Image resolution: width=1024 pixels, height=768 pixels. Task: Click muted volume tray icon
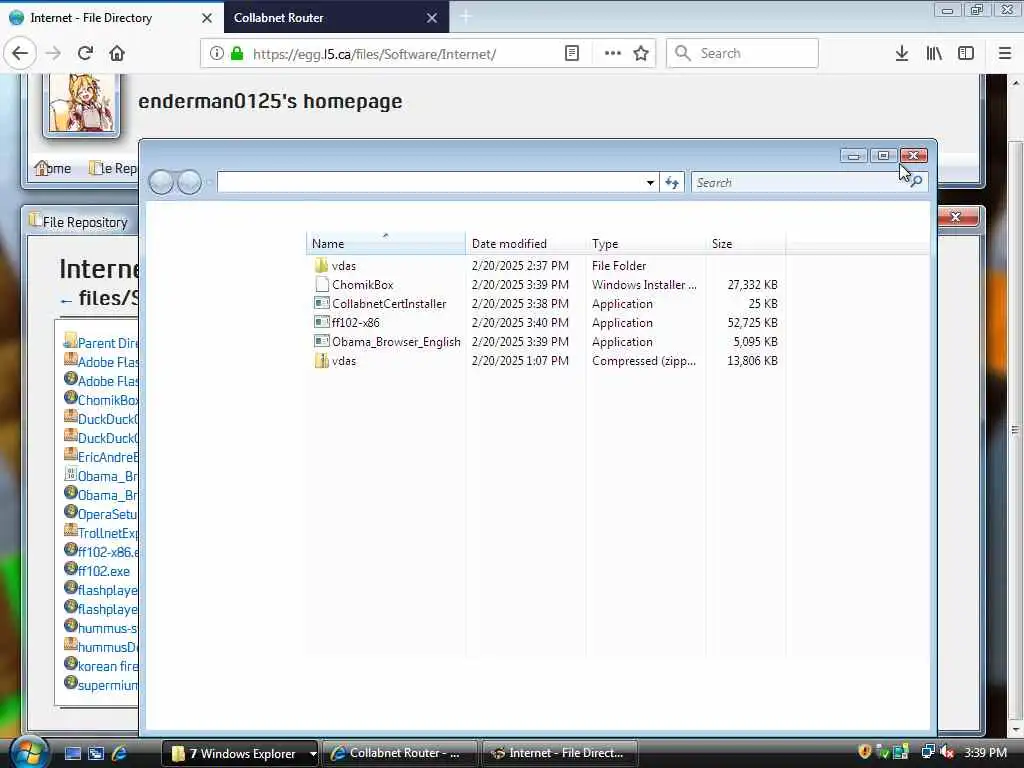tap(948, 752)
